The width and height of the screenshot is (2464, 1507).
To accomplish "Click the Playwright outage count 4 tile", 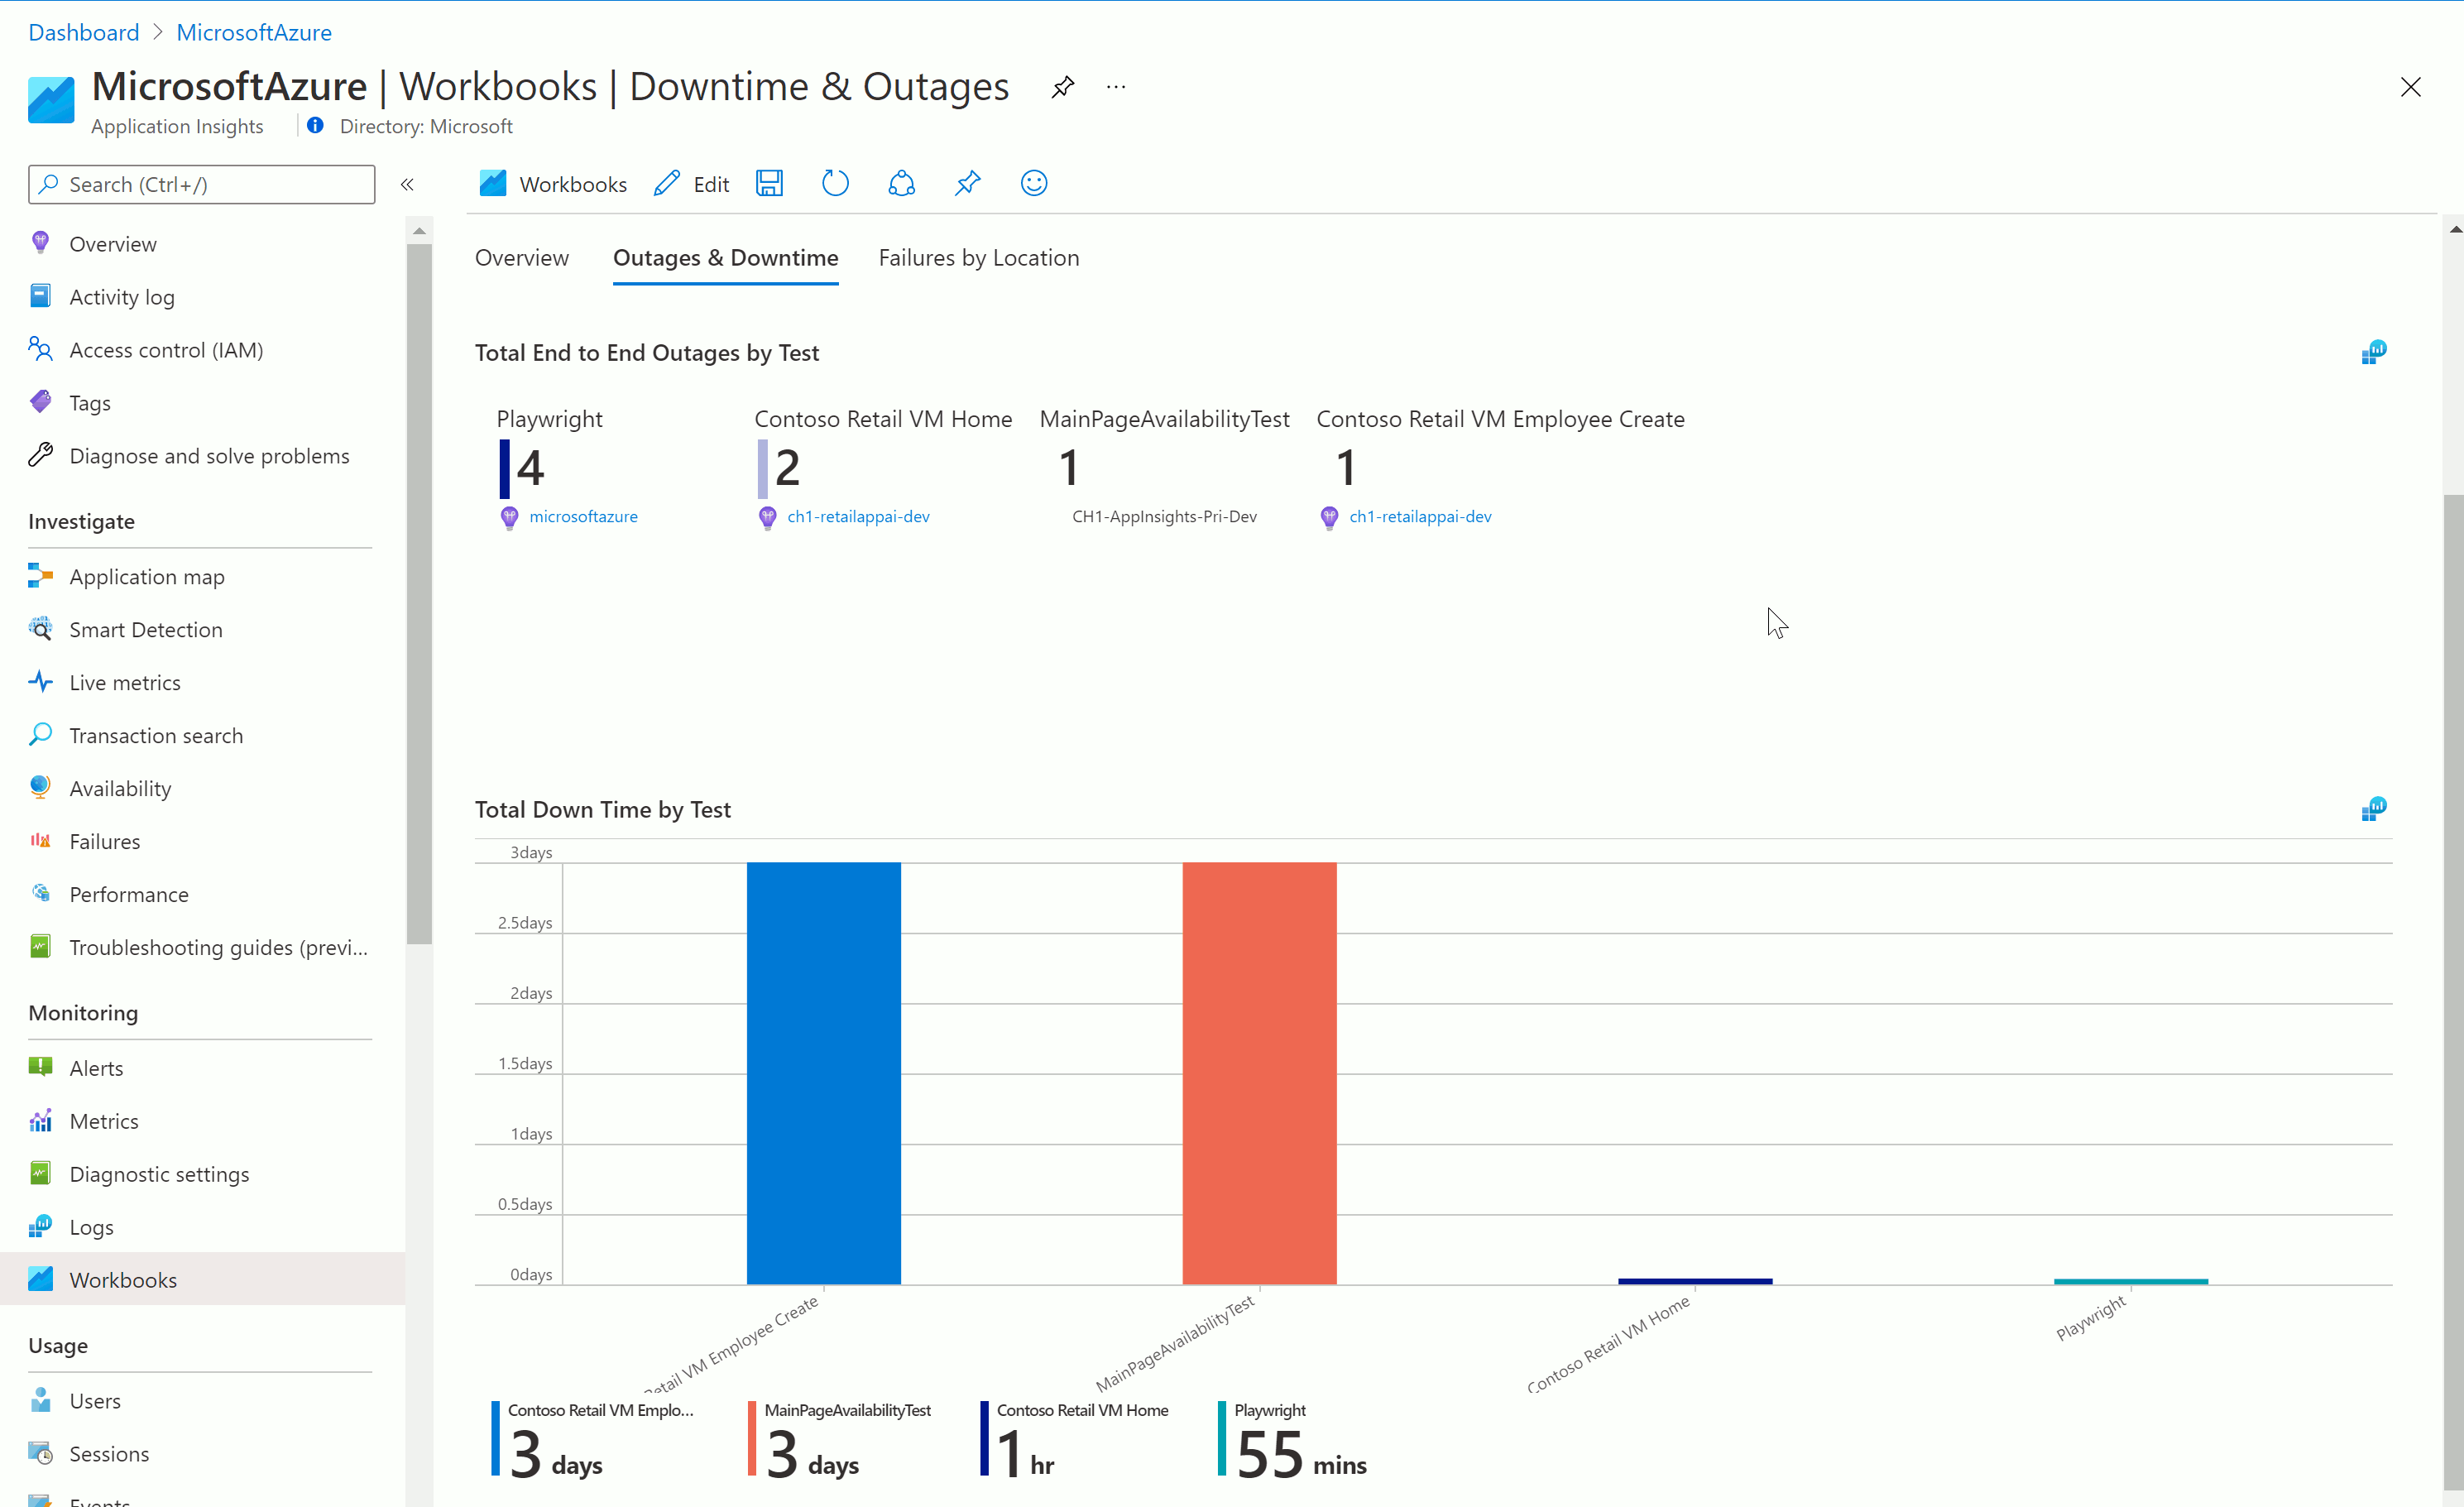I will point(531,468).
